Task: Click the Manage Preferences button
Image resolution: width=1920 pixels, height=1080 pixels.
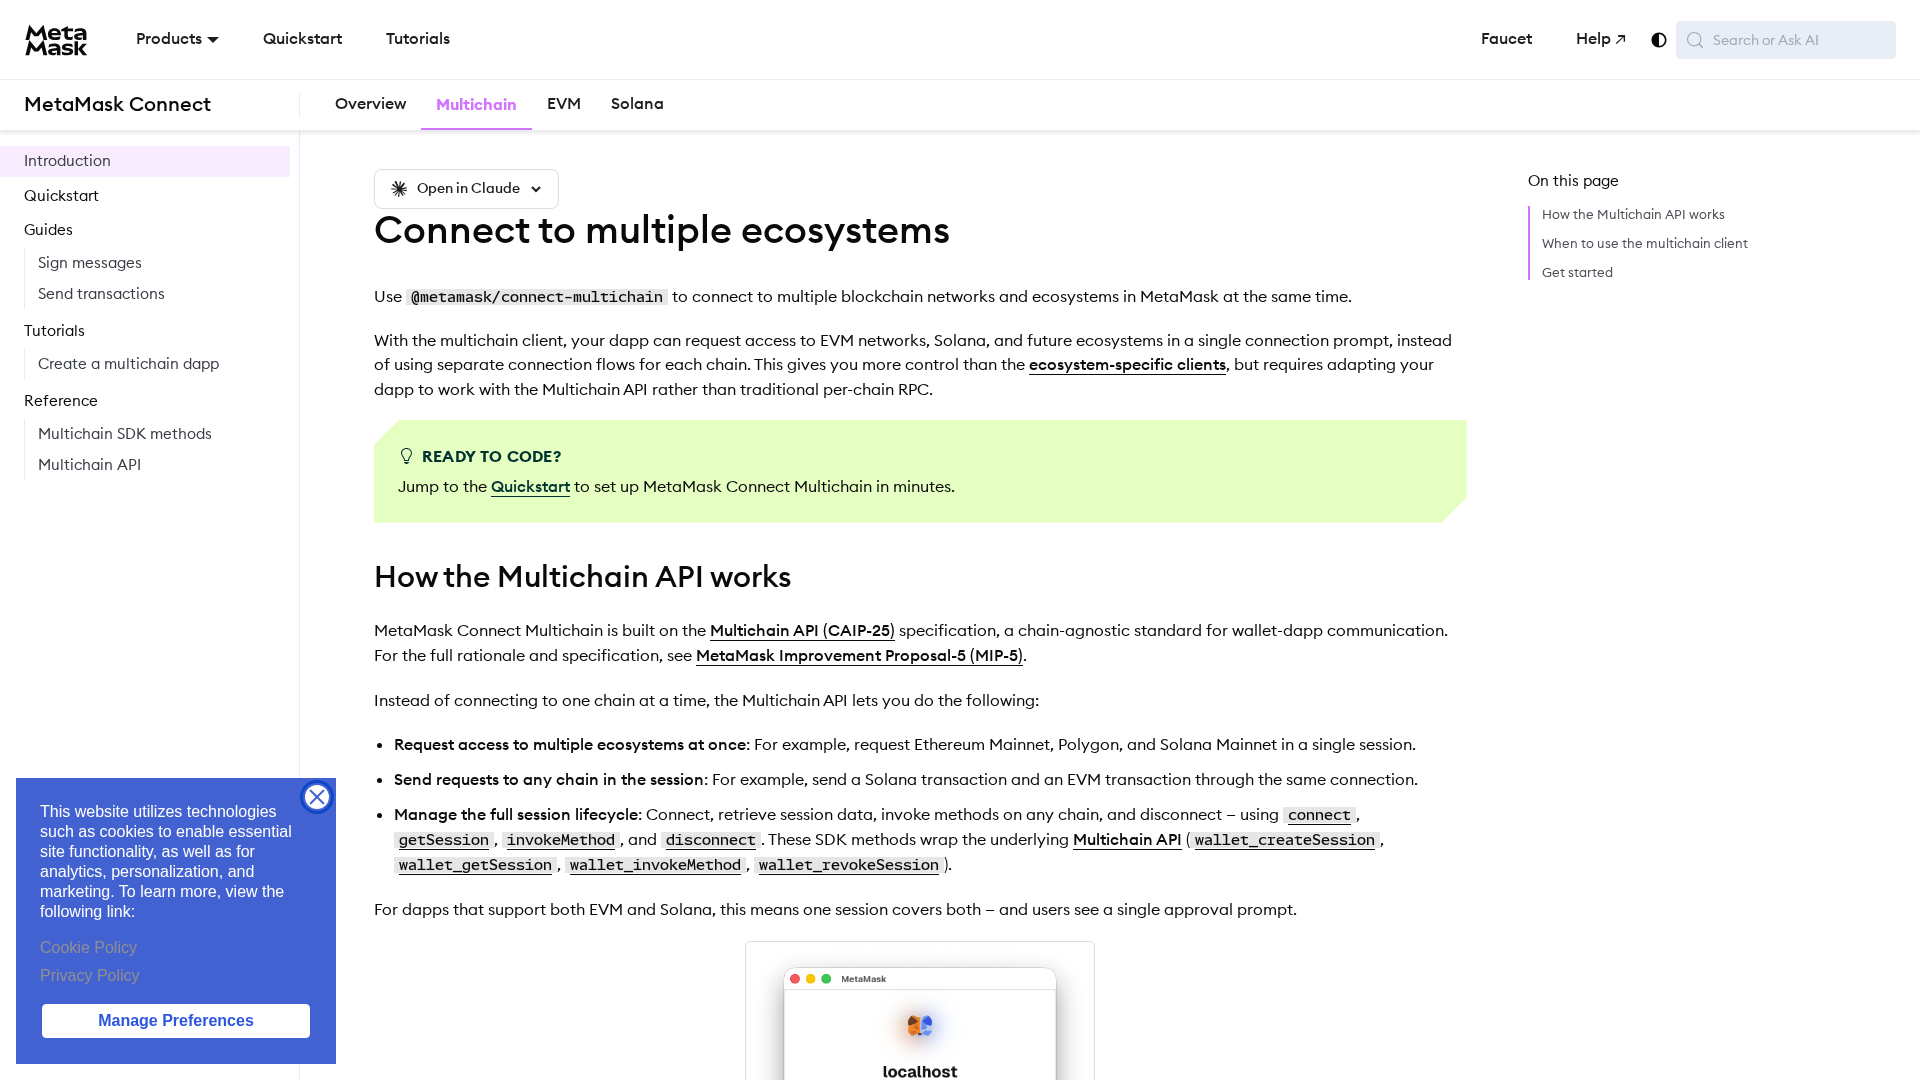Action: click(x=176, y=1021)
